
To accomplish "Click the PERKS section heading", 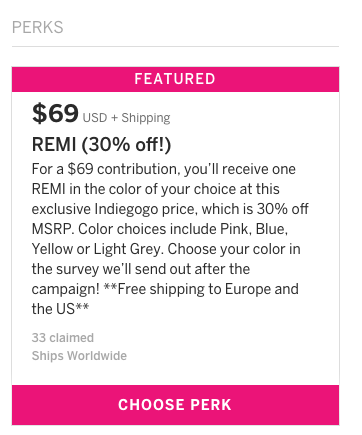I will (38, 27).
